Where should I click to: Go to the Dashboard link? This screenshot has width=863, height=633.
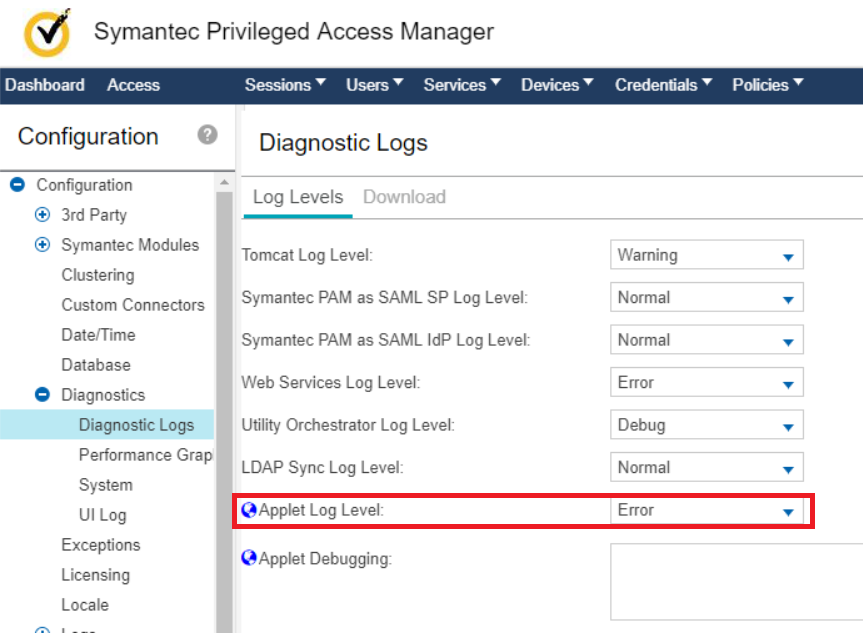(45, 85)
